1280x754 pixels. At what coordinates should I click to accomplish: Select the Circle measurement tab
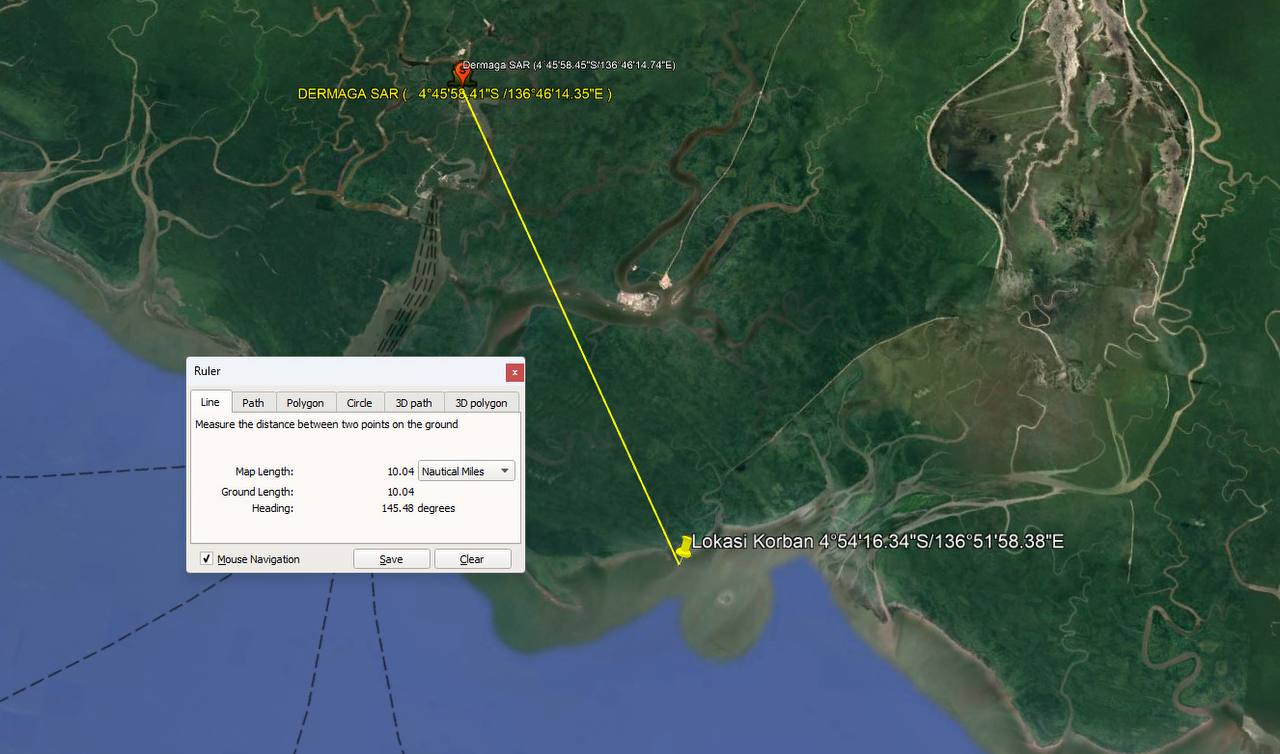[x=359, y=403]
